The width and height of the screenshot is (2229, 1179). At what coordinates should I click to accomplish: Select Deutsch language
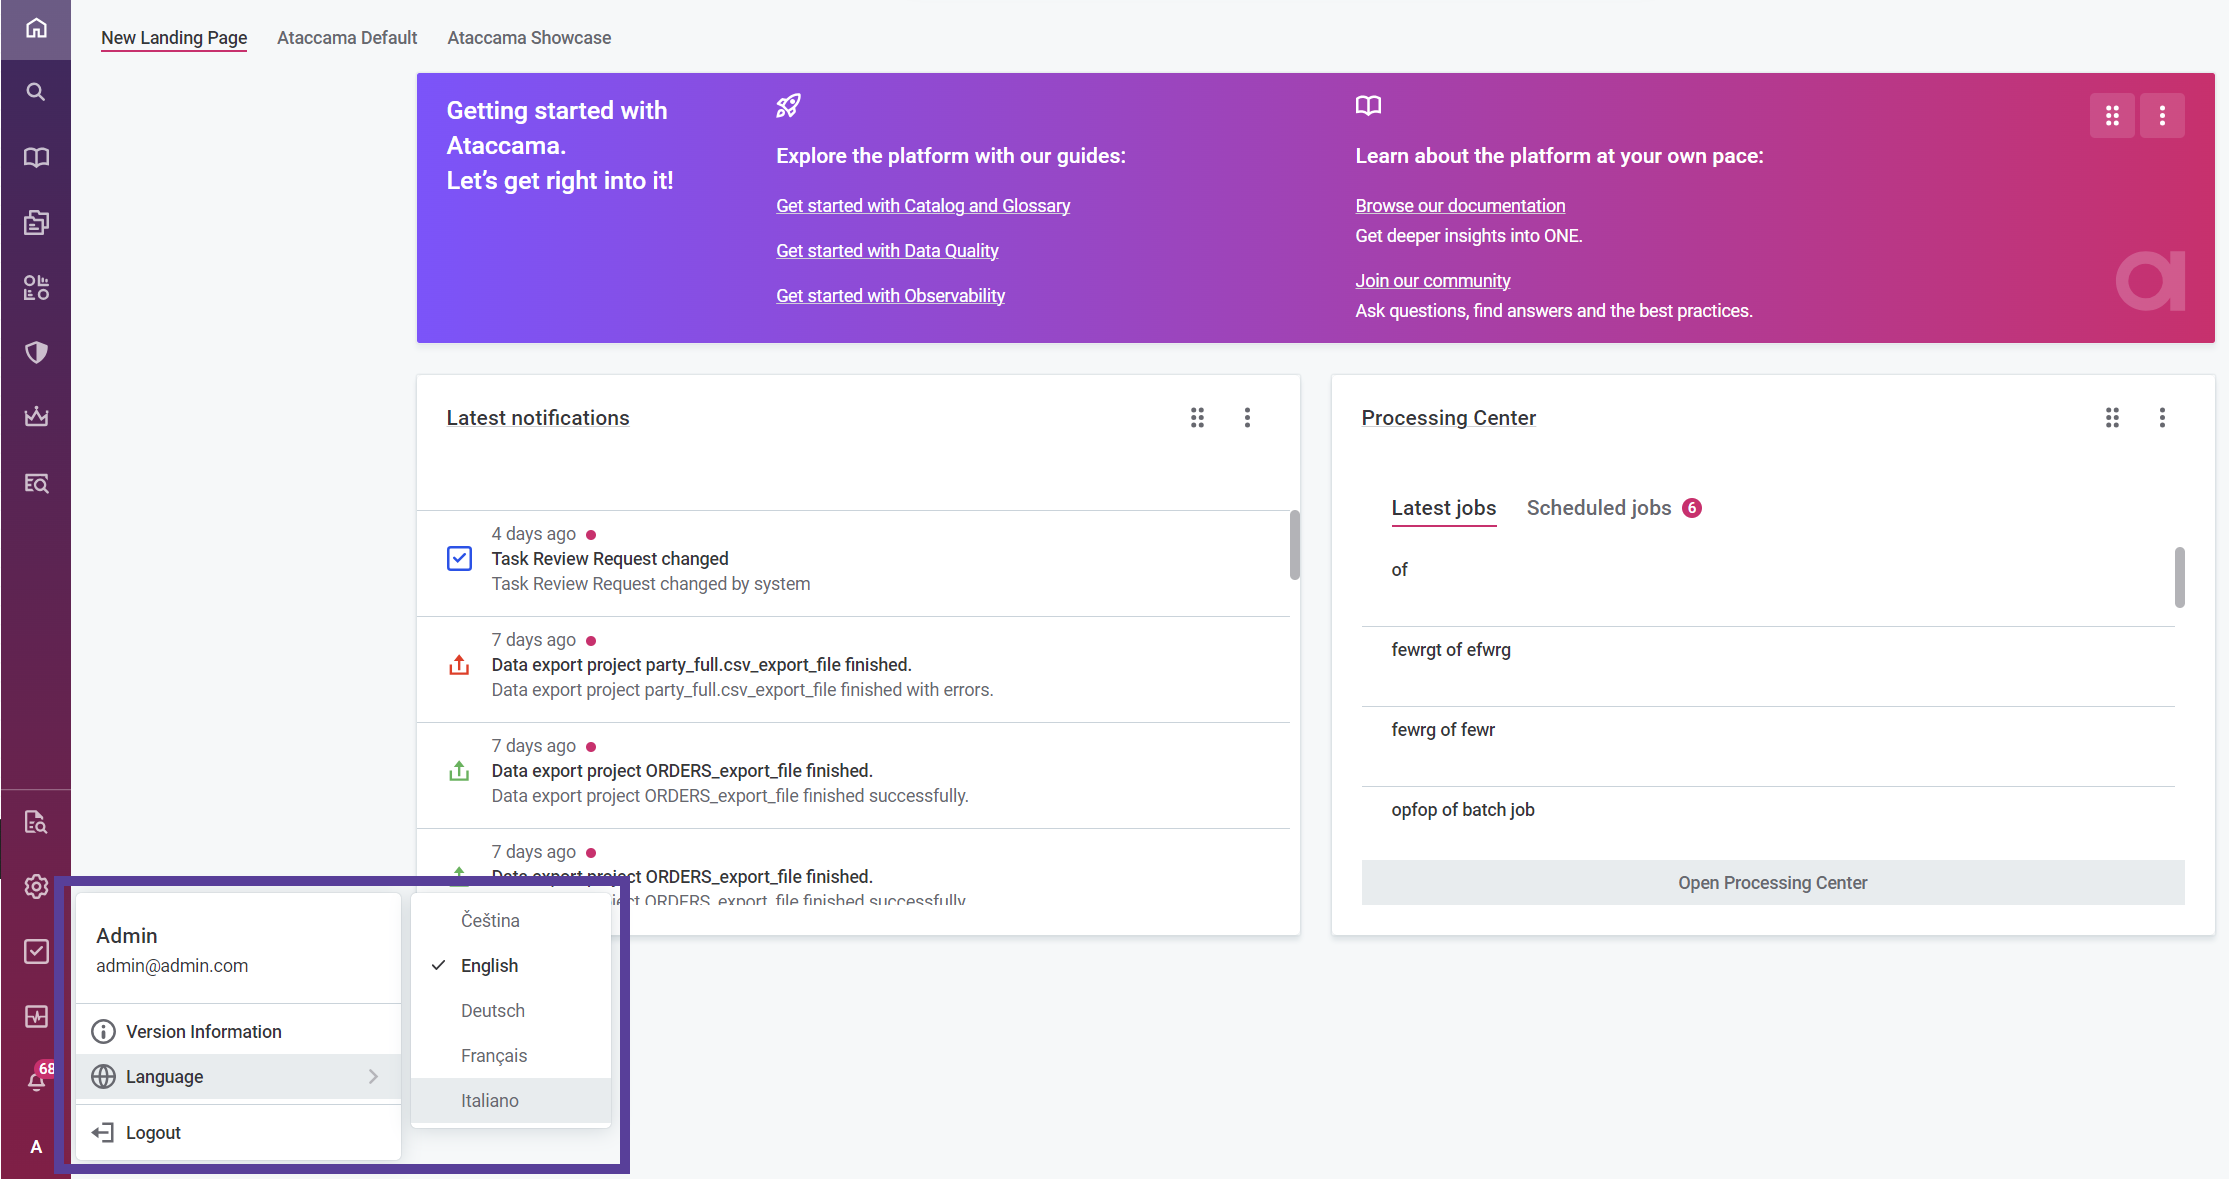pos(511,1011)
